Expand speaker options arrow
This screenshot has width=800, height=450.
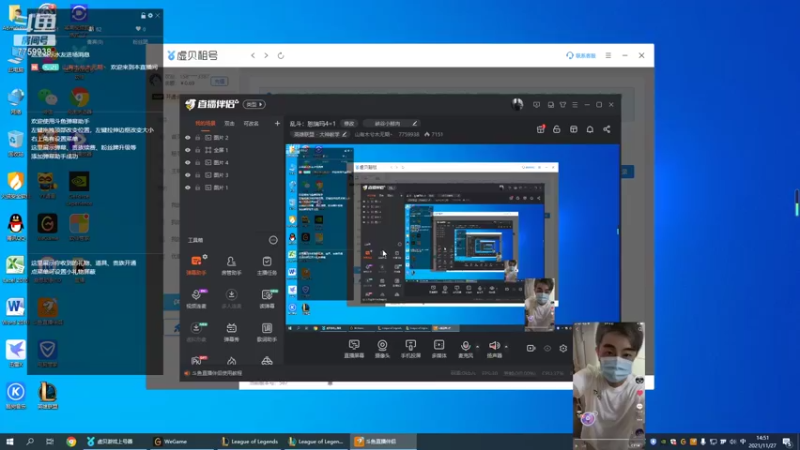pos(506,346)
